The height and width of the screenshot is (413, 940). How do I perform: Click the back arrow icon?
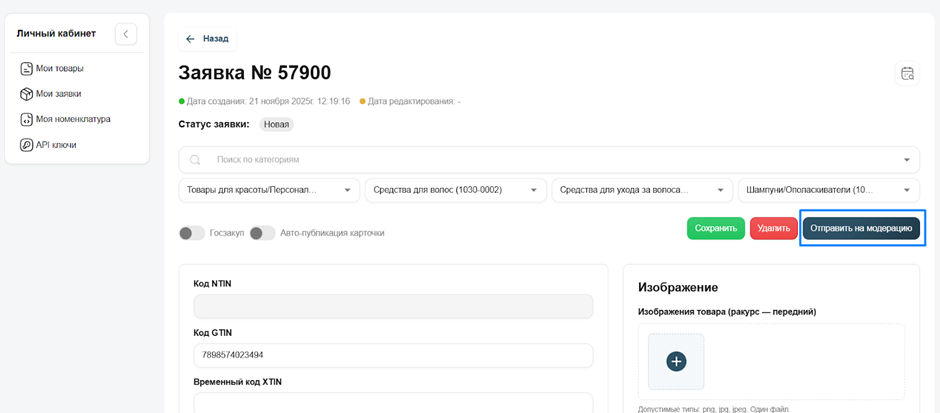click(x=190, y=39)
